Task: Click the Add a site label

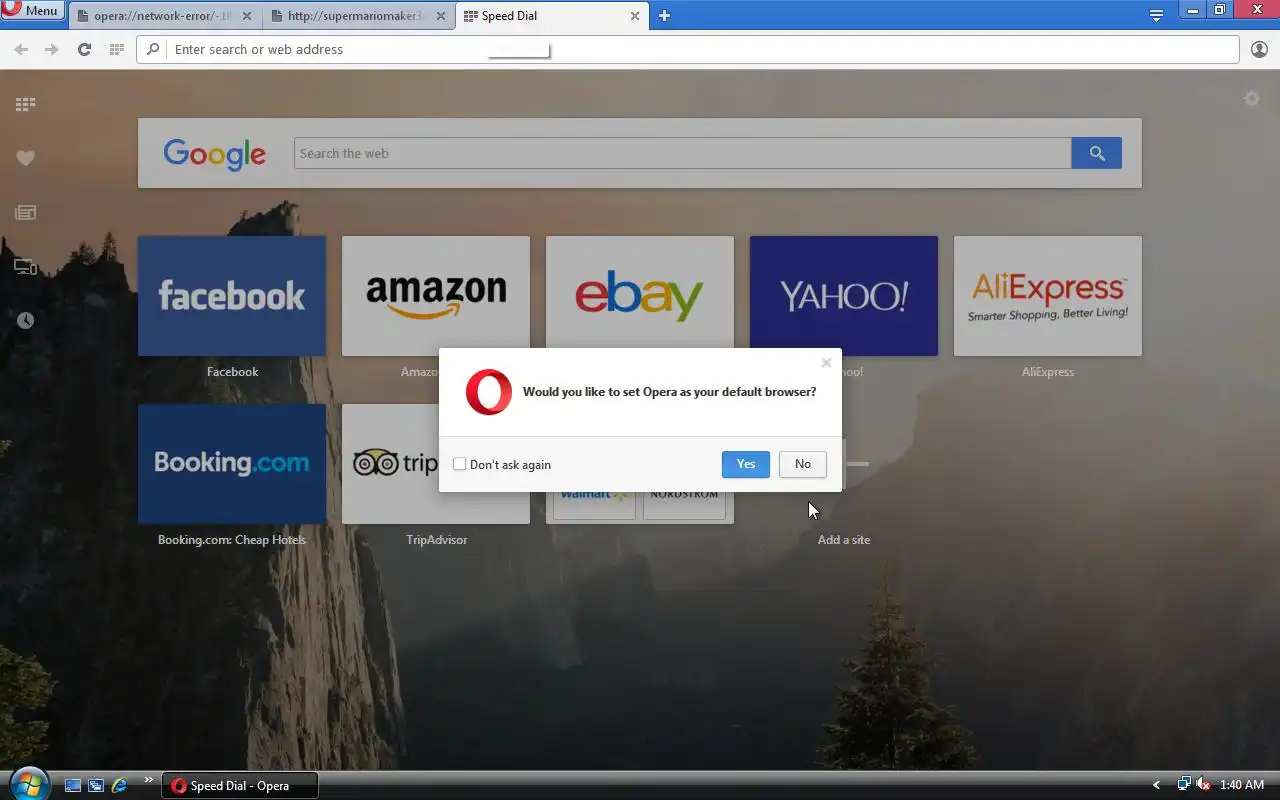Action: [844, 540]
